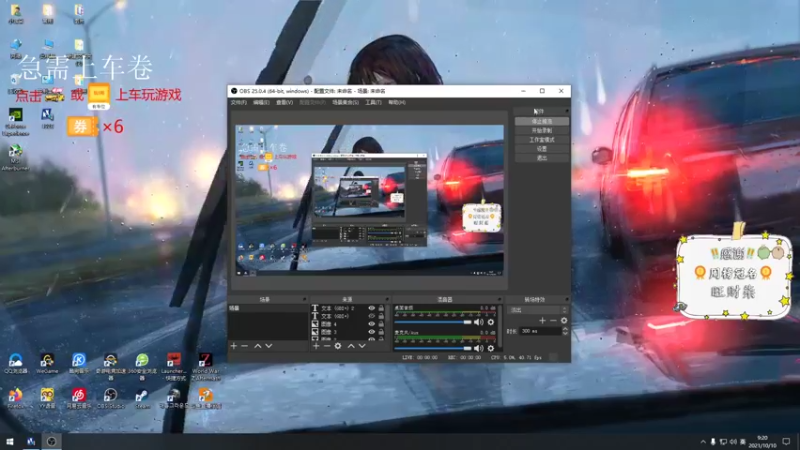Open the 工具(T) menu
This screenshot has height=450, width=800.
(373, 103)
